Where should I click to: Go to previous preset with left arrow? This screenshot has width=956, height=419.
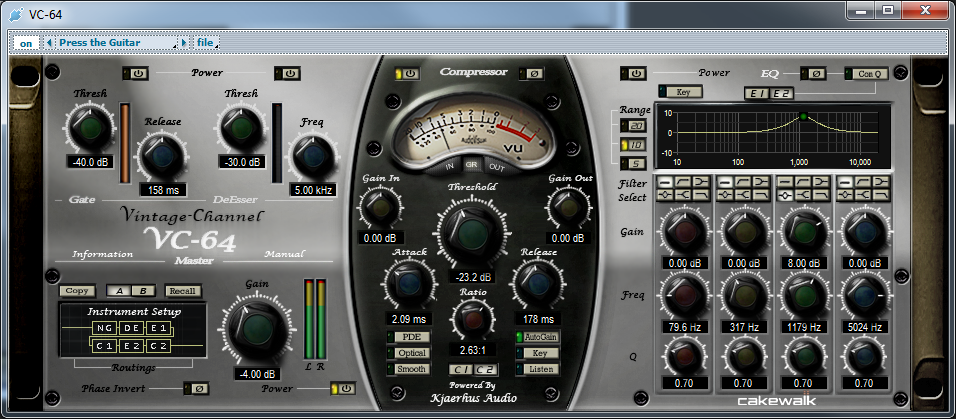point(49,43)
